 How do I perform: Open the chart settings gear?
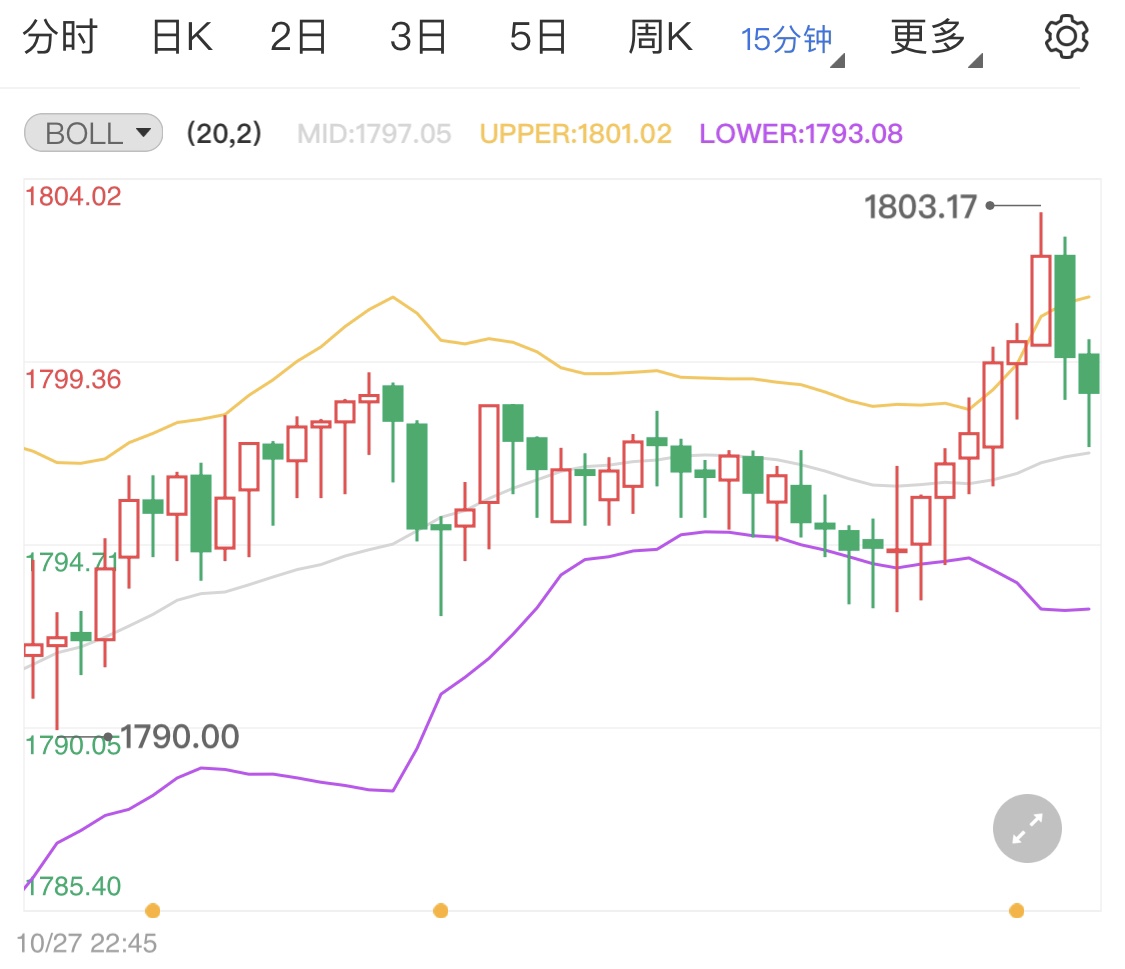(x=1066, y=37)
